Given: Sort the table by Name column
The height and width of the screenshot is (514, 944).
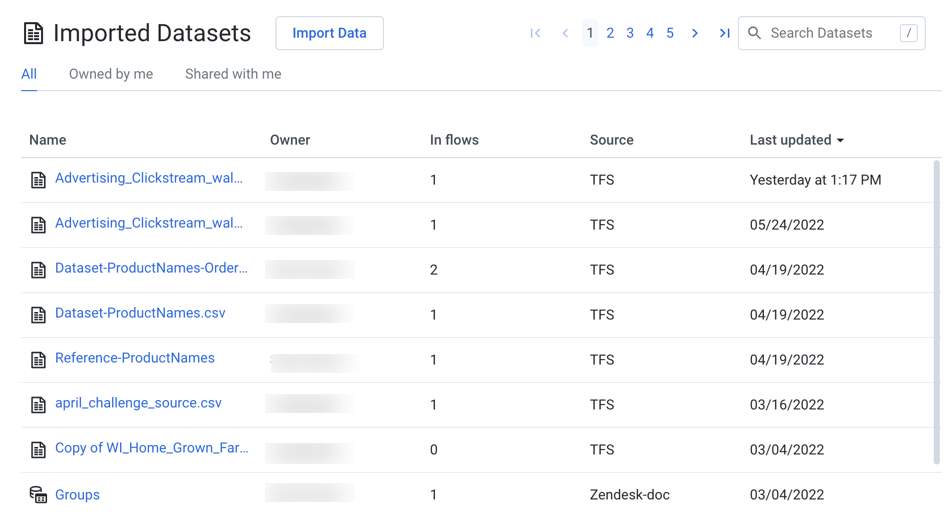Looking at the screenshot, I should (x=47, y=140).
